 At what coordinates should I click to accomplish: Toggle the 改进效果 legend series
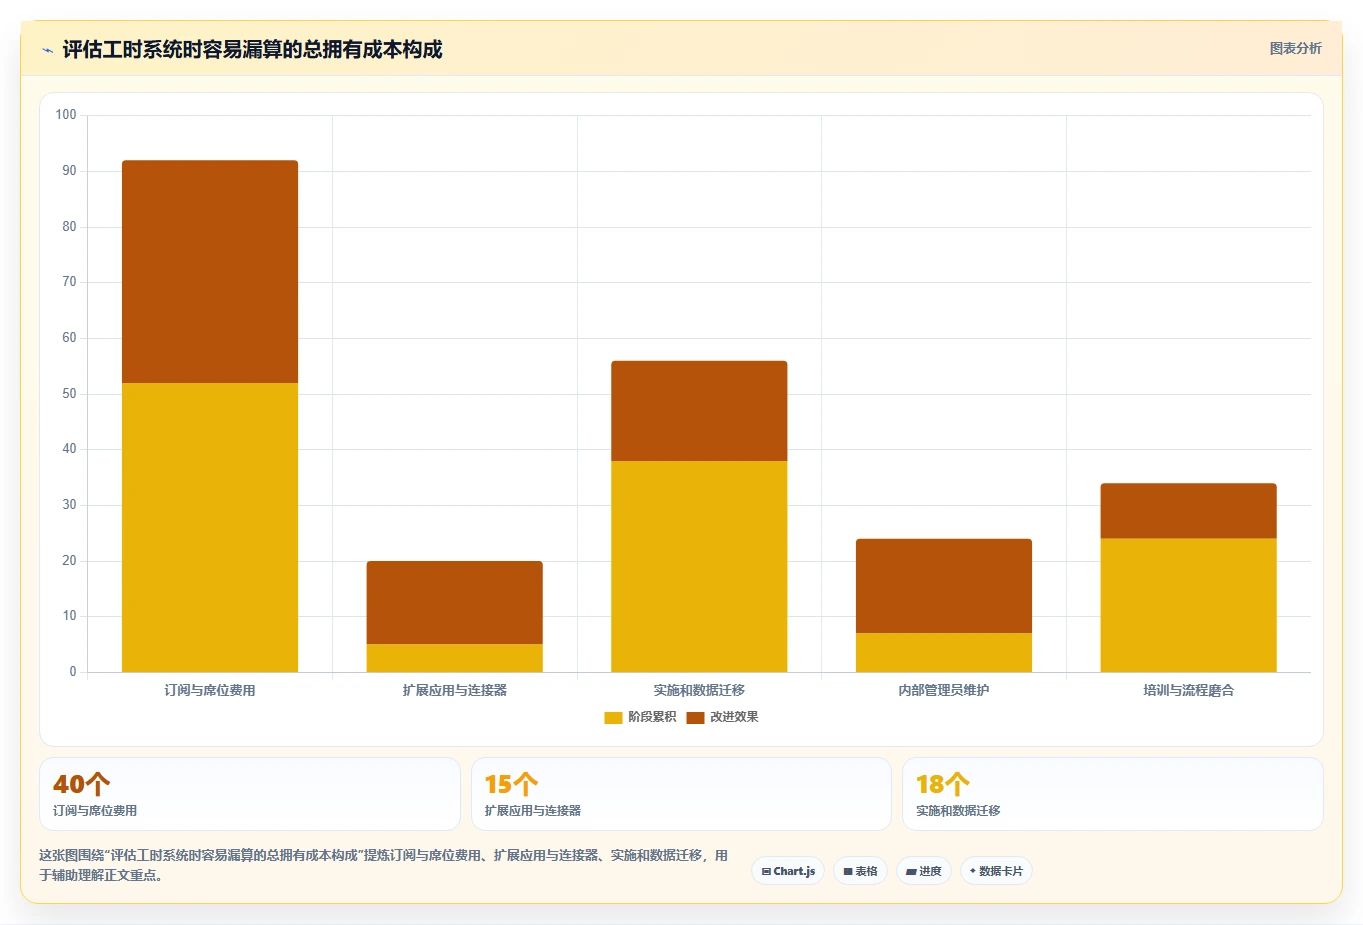tap(722, 717)
